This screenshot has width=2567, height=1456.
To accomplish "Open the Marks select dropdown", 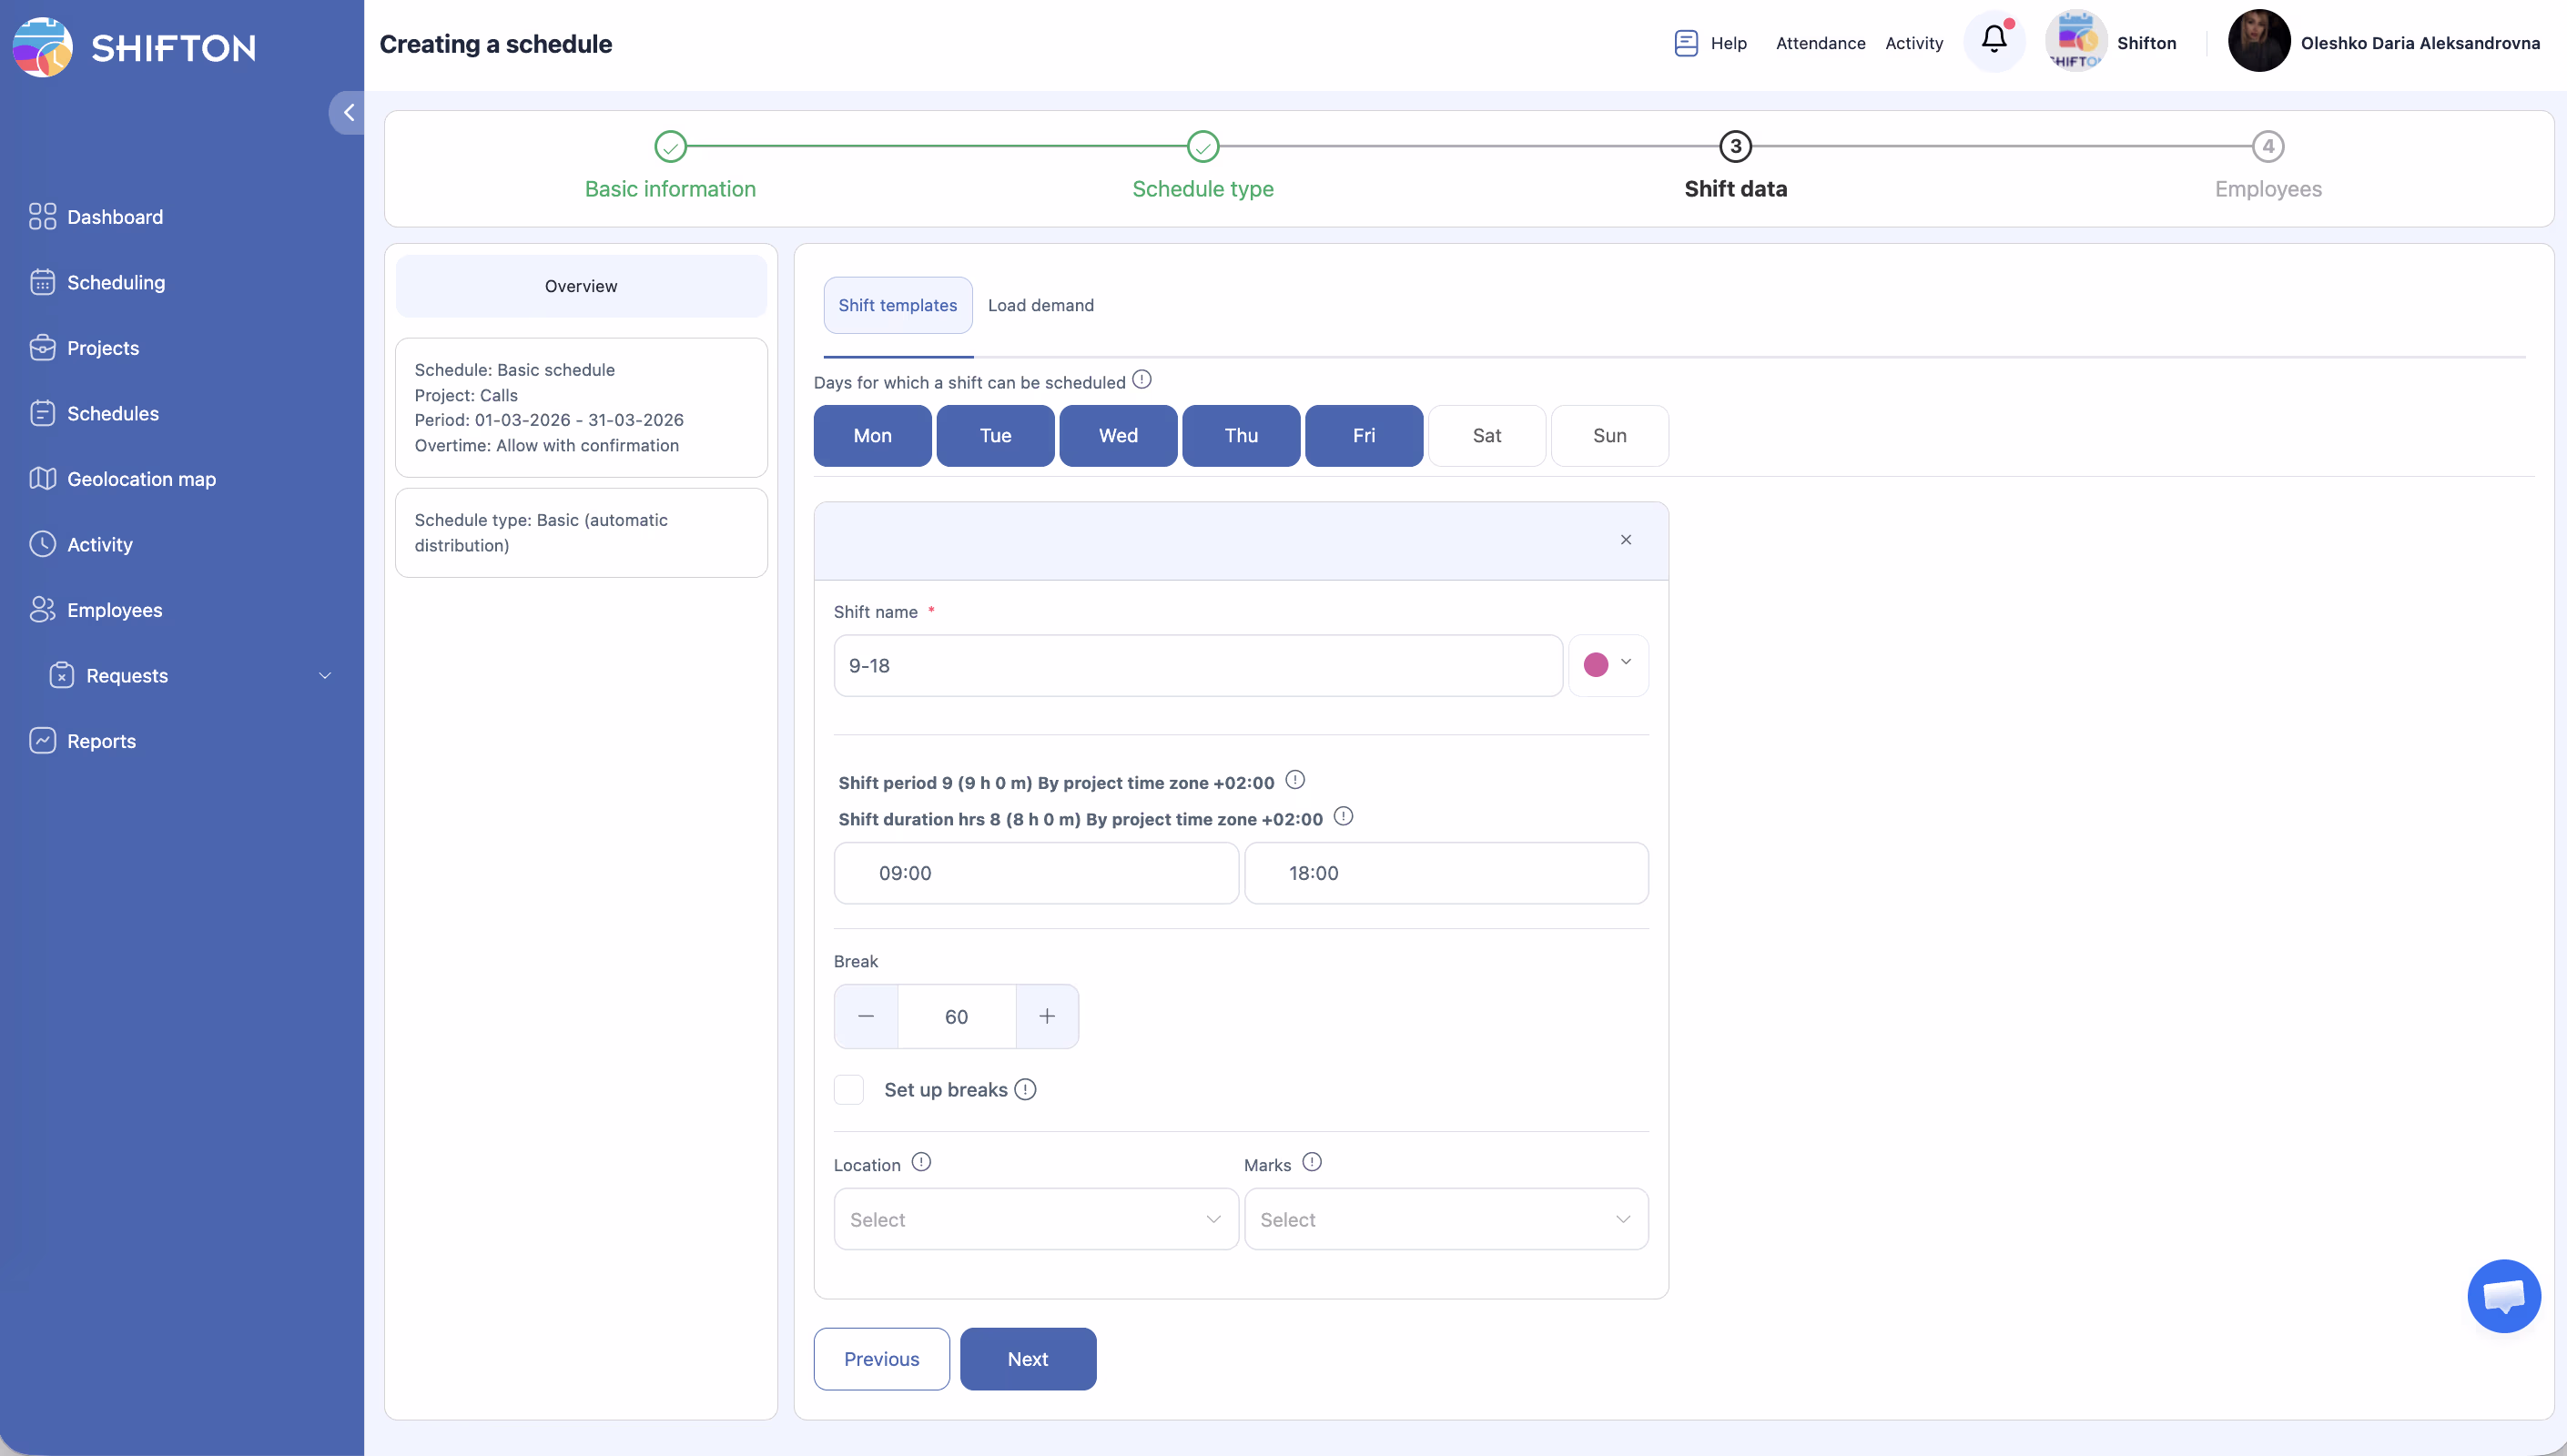I will (1445, 1219).
